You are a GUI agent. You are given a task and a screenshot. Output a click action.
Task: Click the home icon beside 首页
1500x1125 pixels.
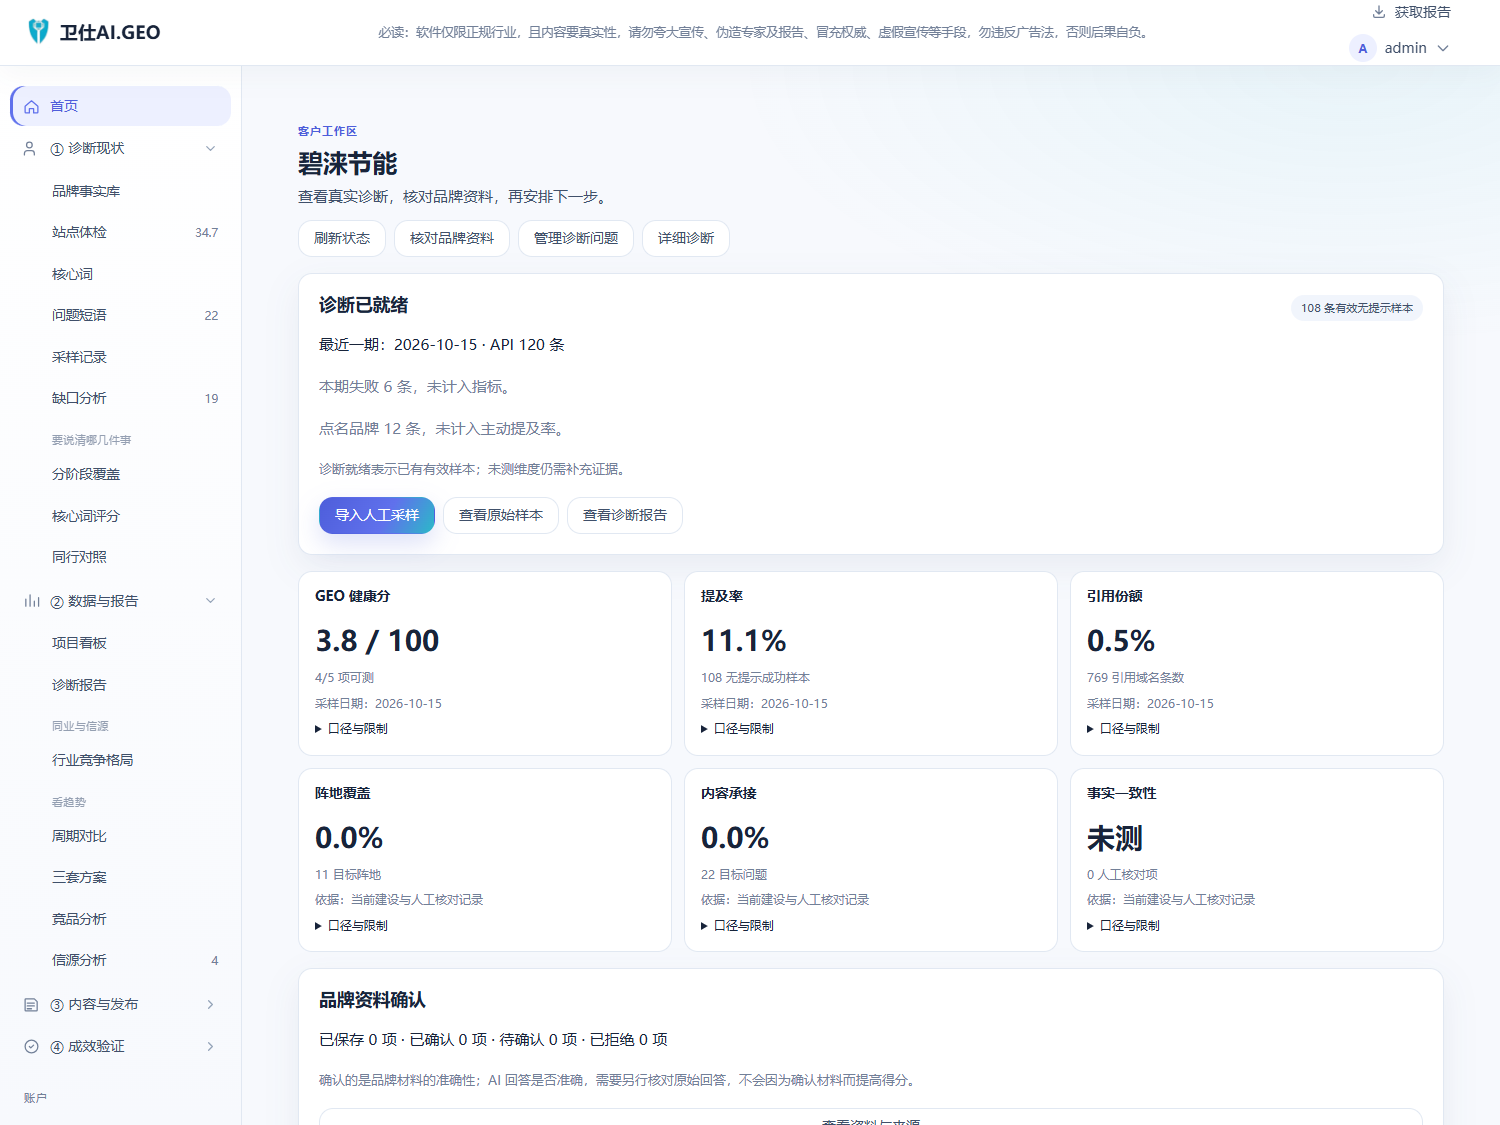point(32,106)
